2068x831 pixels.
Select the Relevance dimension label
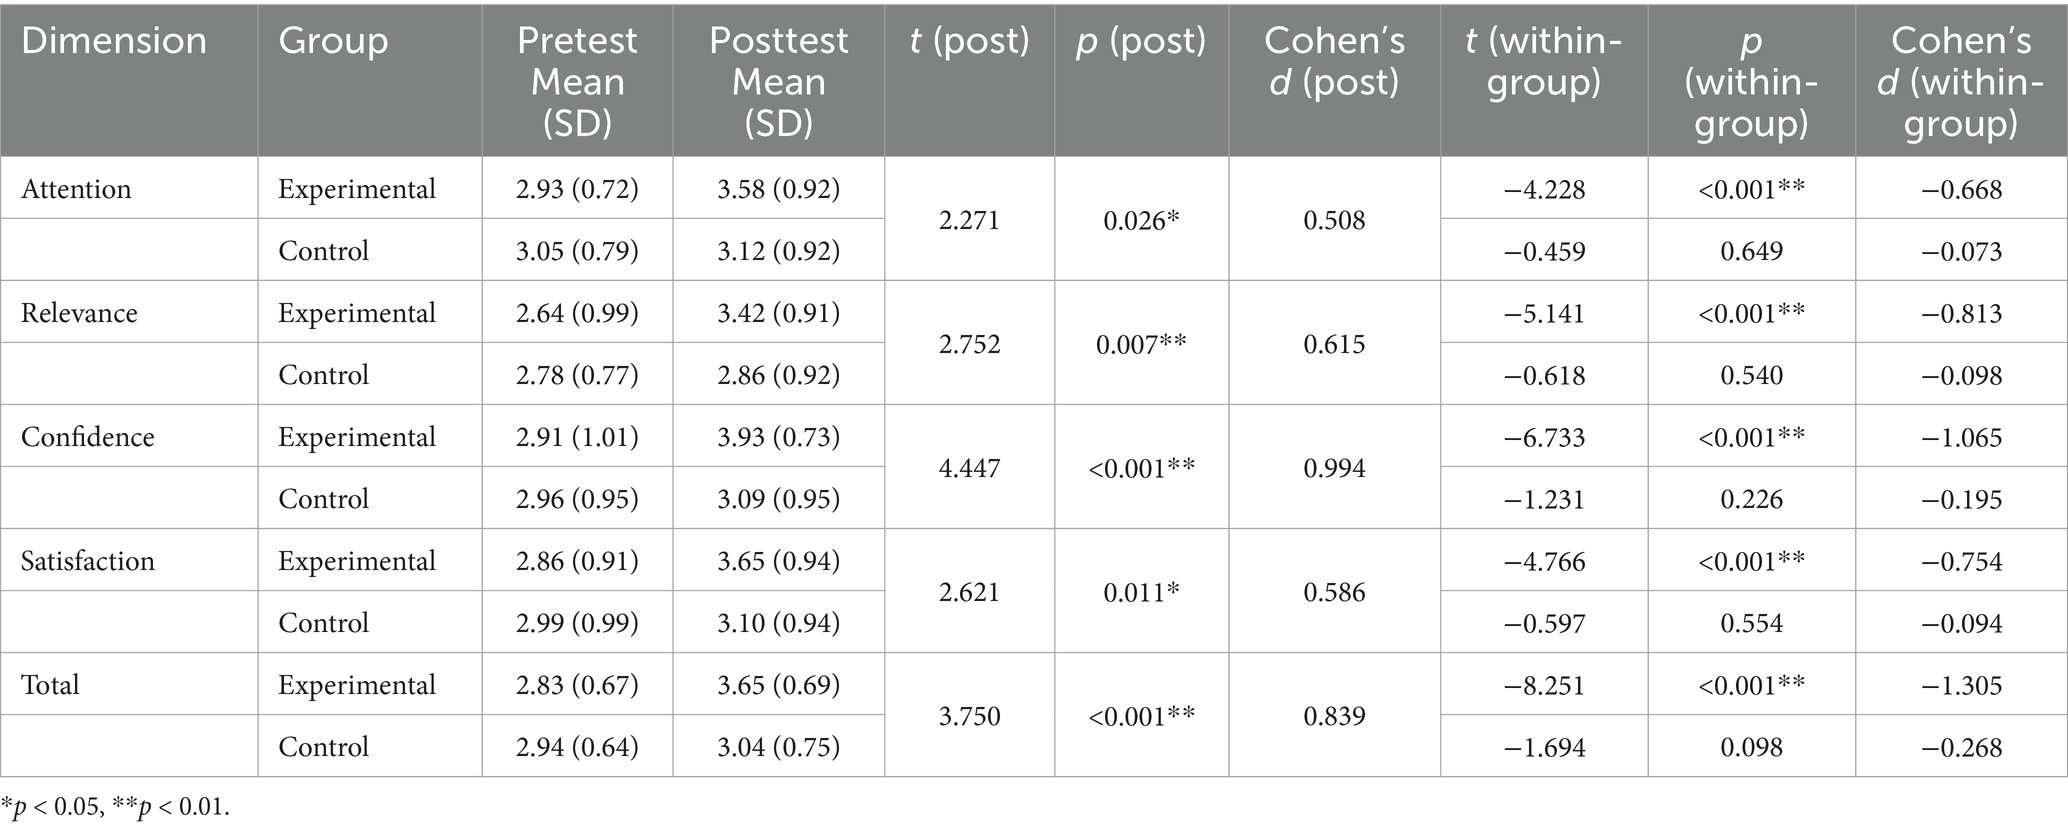[79, 313]
